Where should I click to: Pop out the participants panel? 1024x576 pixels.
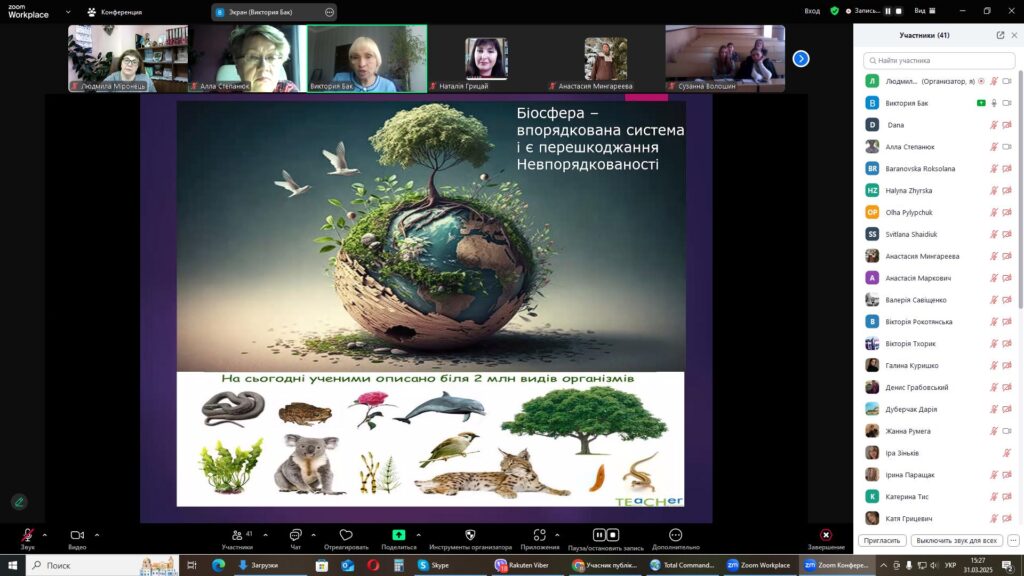point(1000,35)
